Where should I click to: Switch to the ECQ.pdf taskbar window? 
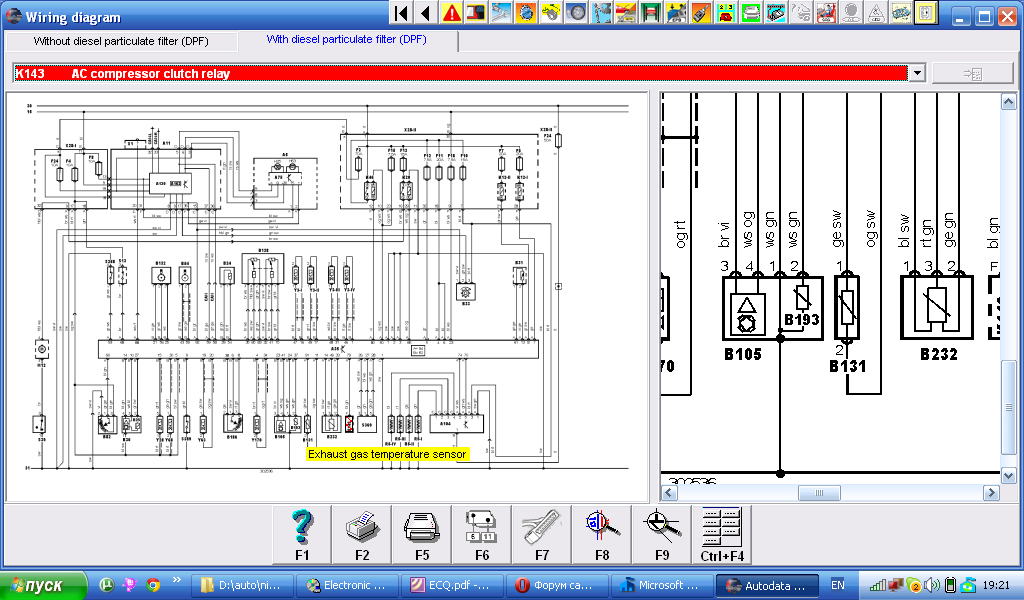coord(453,586)
